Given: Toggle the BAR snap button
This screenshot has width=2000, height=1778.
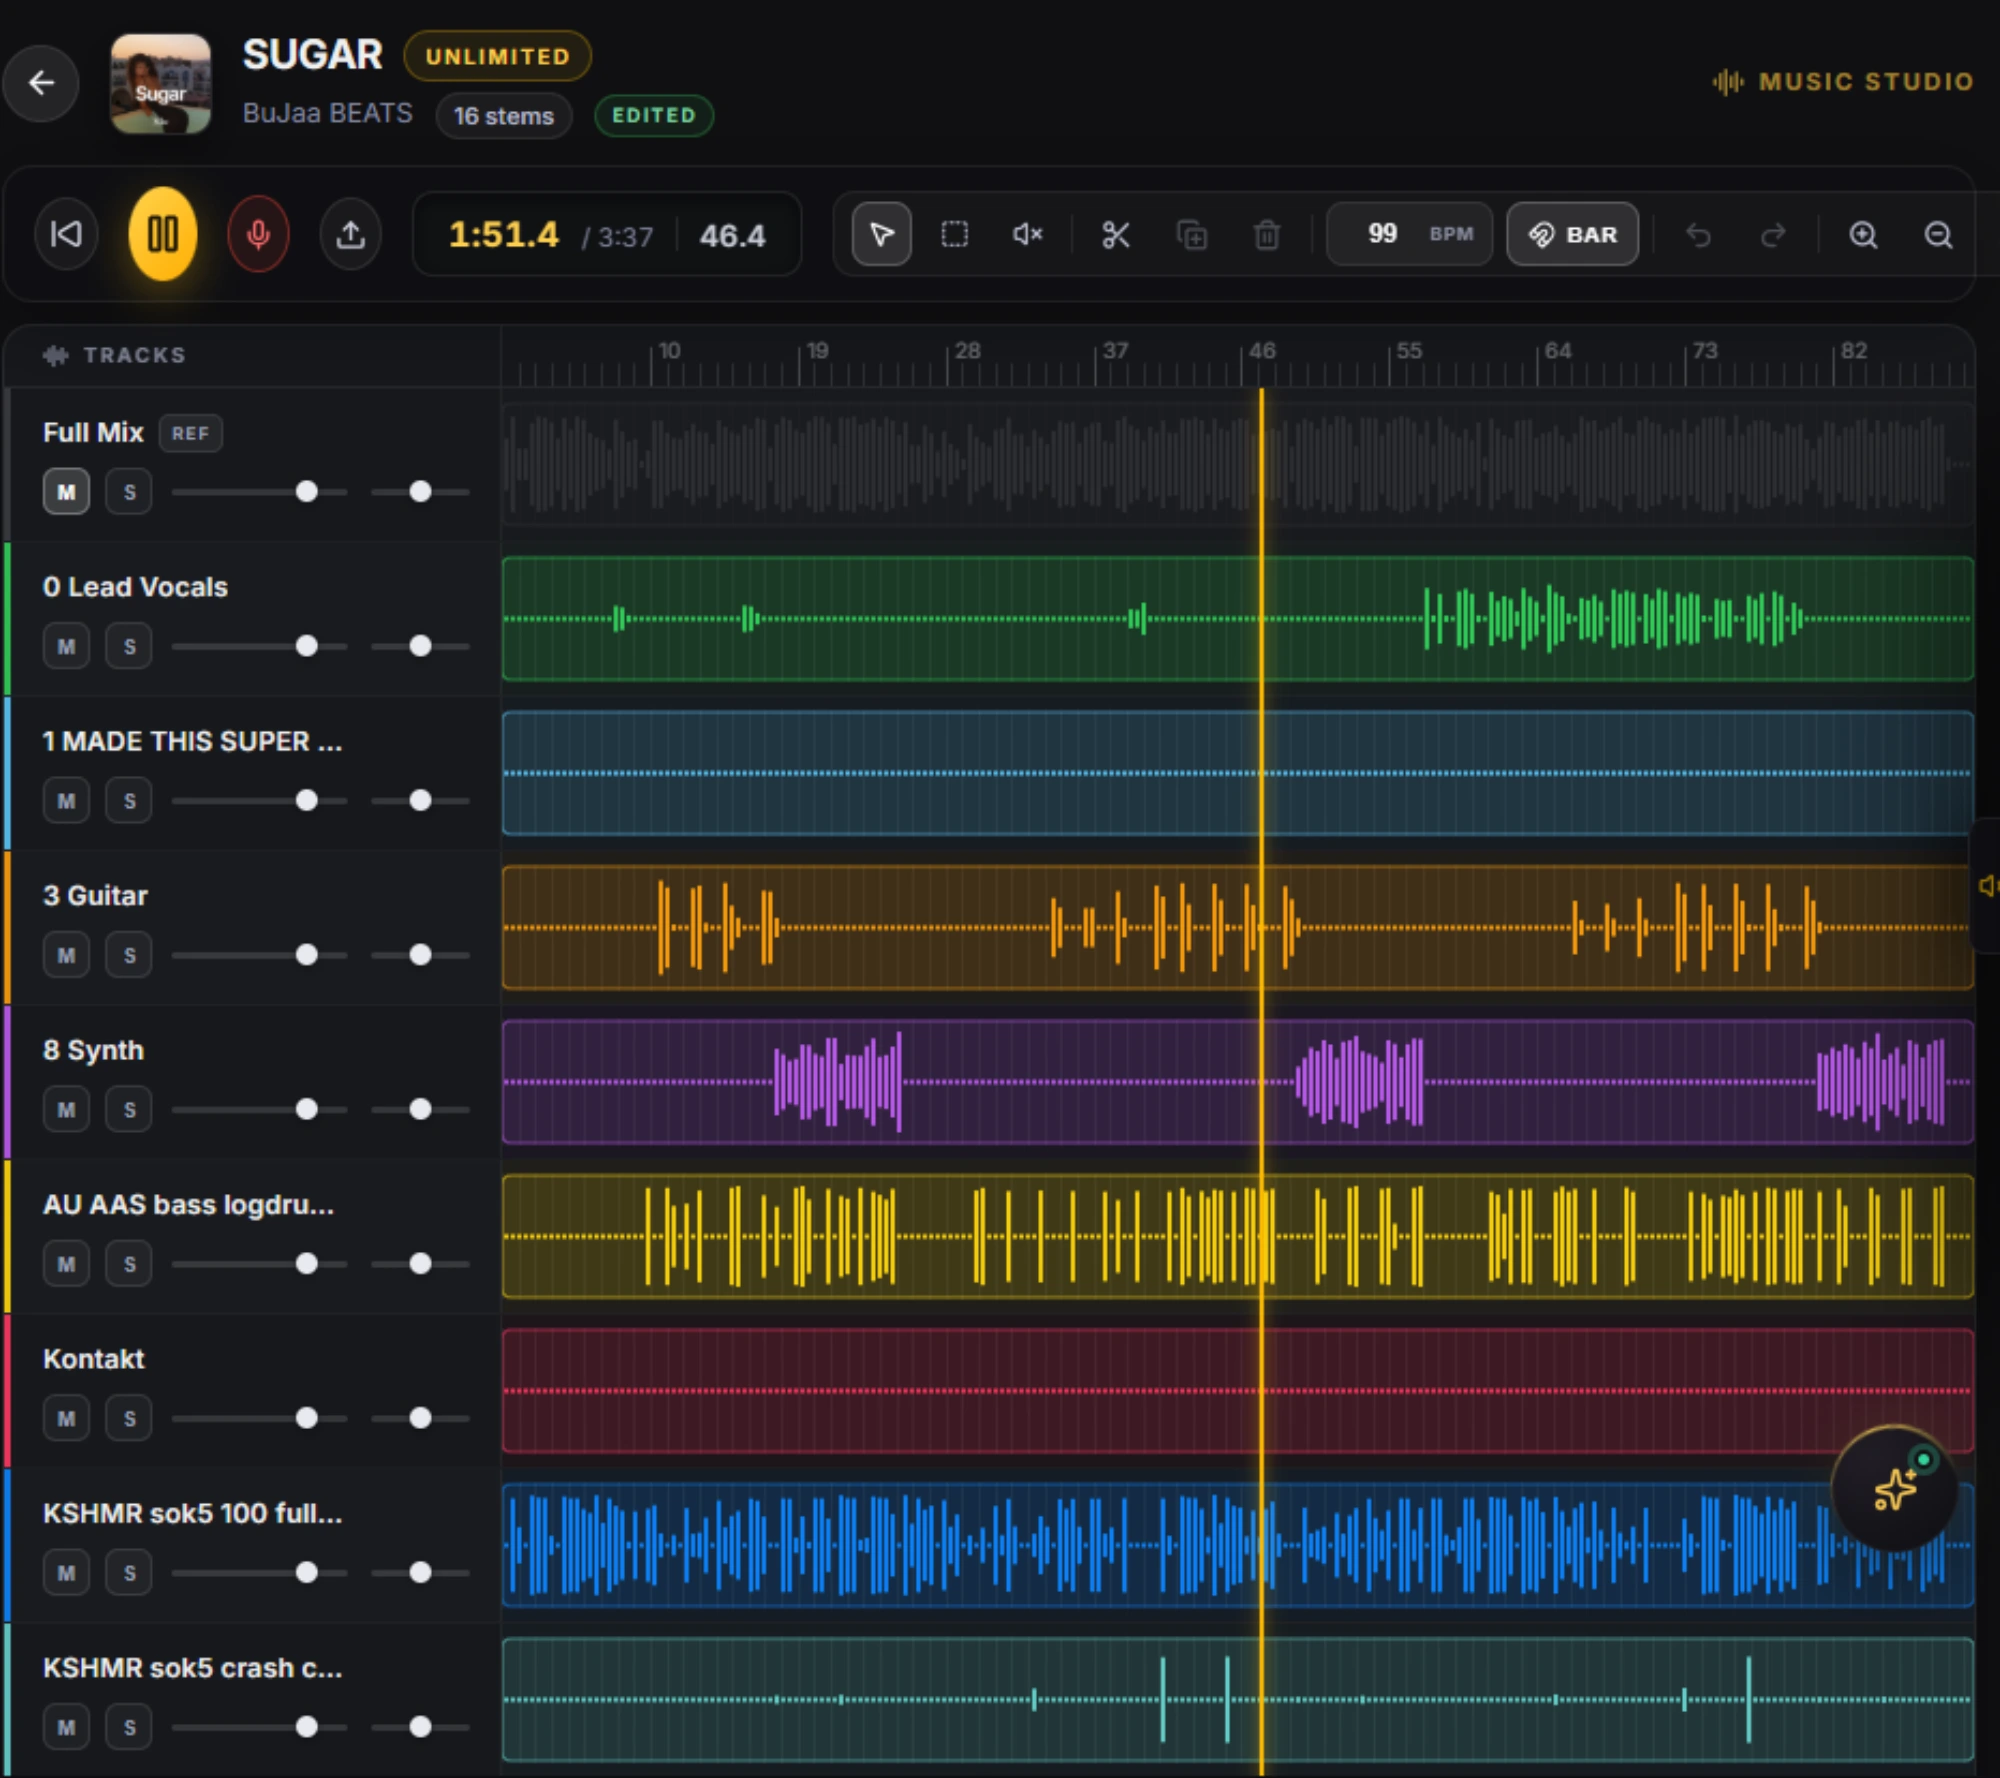Looking at the screenshot, I should click(x=1572, y=234).
